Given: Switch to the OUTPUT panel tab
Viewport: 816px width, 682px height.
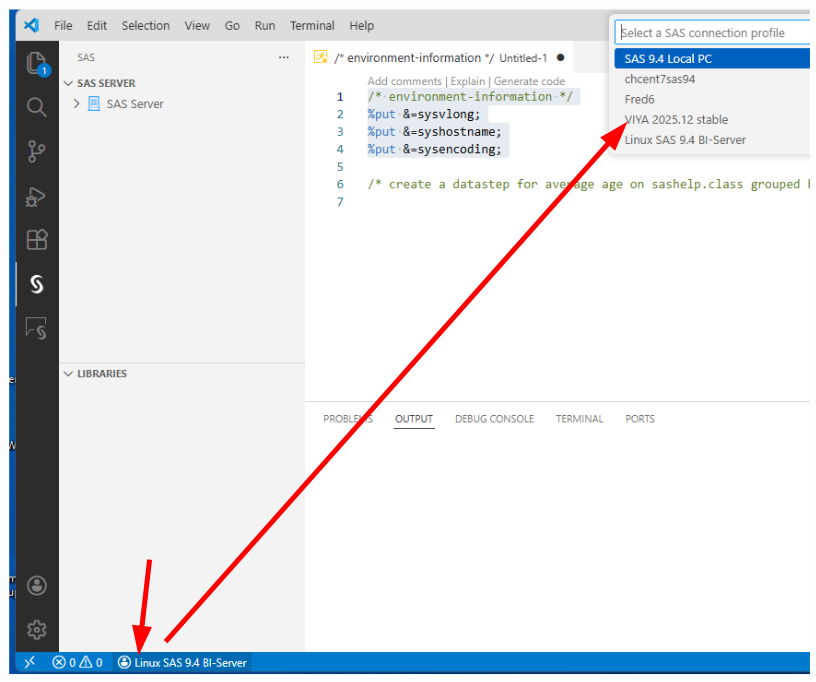Looking at the screenshot, I should [414, 419].
